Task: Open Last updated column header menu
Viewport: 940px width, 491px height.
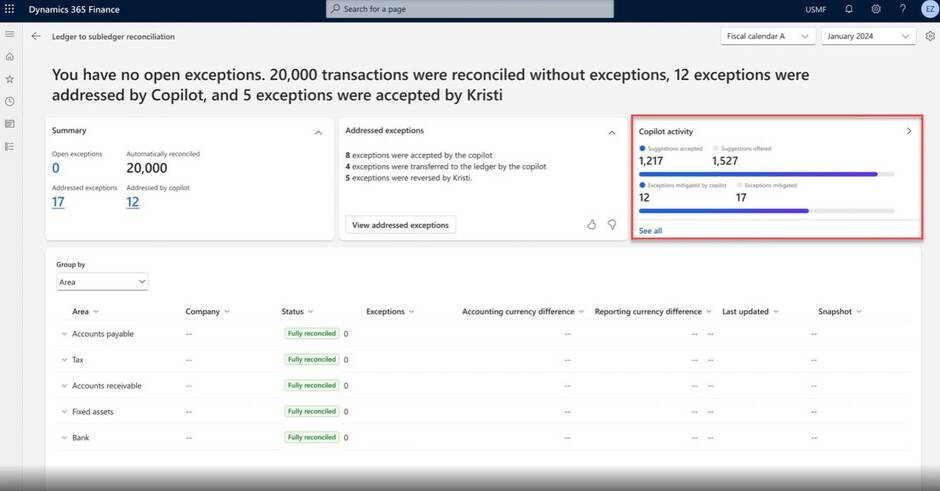Action: pos(776,312)
